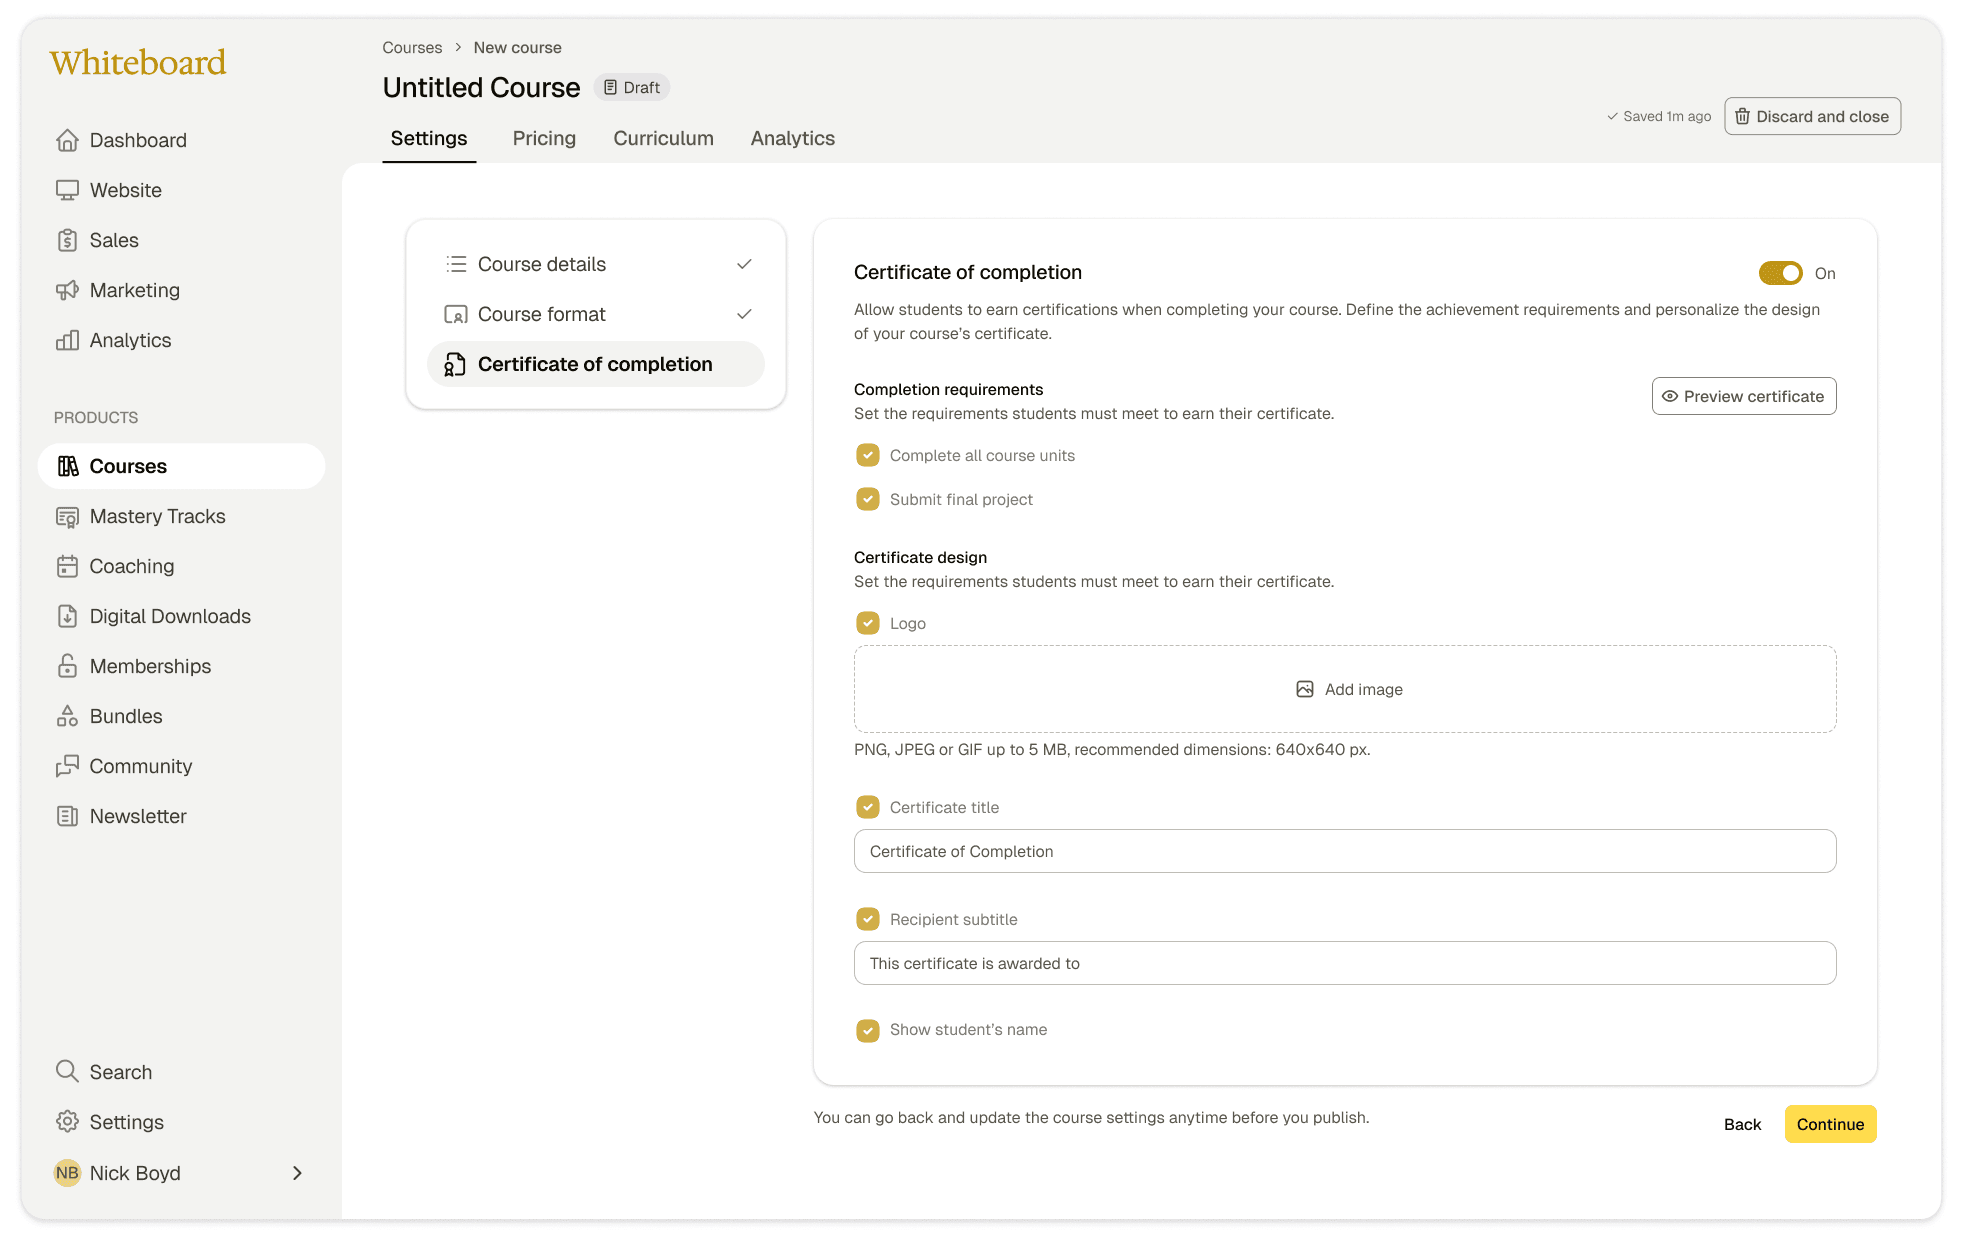The height and width of the screenshot is (1238, 1961).
Task: Open Settings gear icon in sidebar
Action: (67, 1122)
